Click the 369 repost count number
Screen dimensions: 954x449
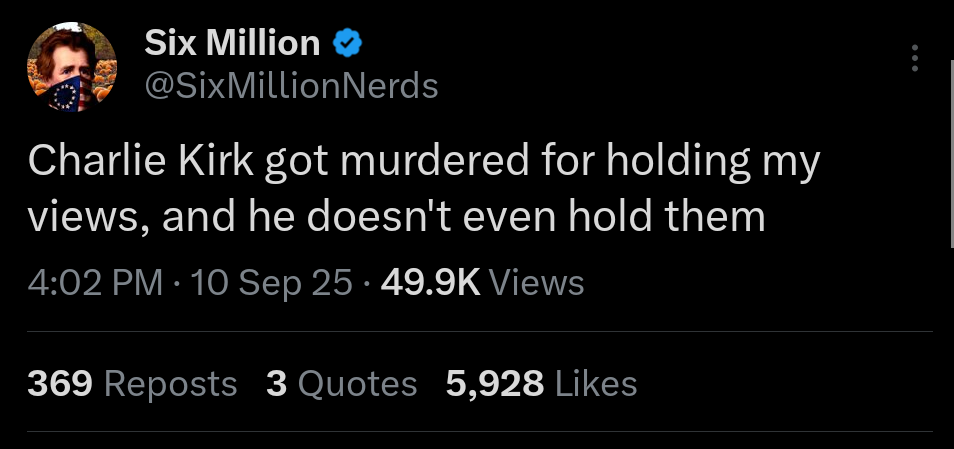(x=60, y=383)
